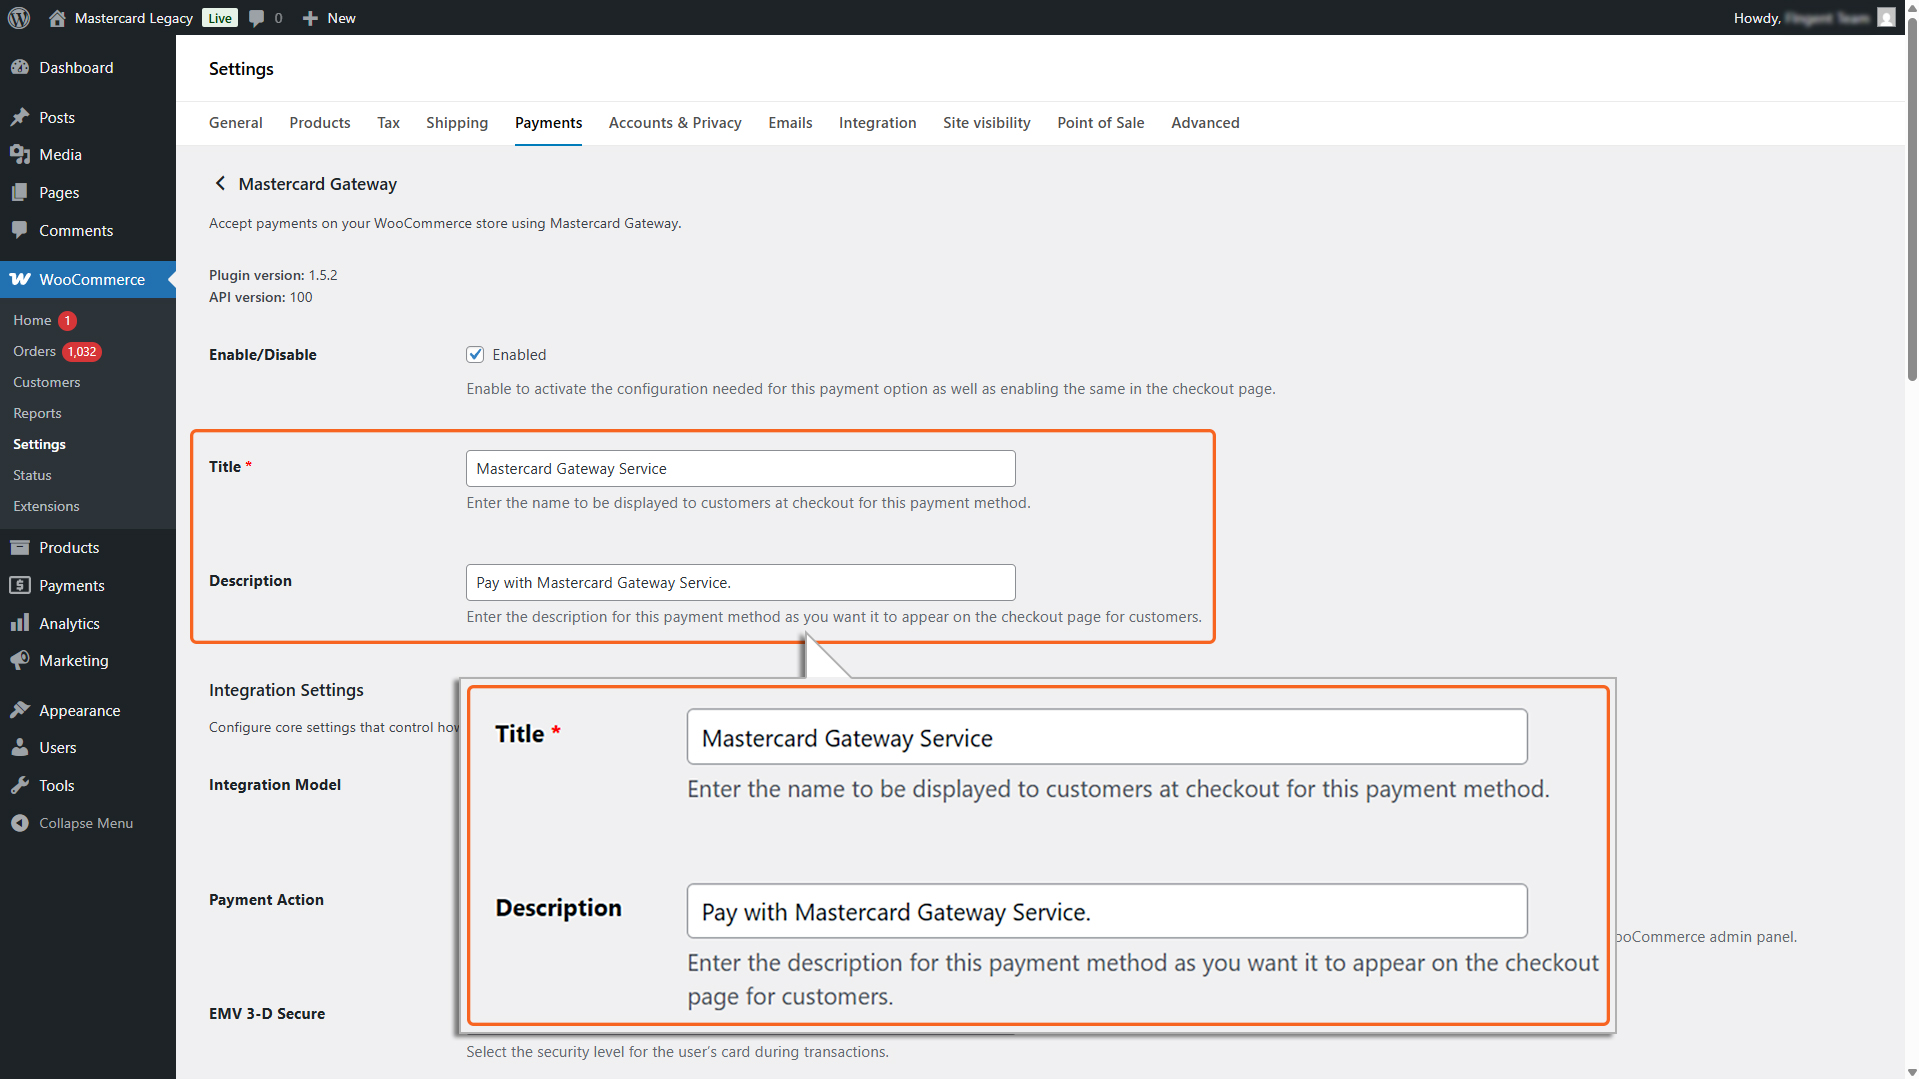The width and height of the screenshot is (1919, 1079).
Task: Open Media library icon in sidebar
Action: click(x=20, y=155)
